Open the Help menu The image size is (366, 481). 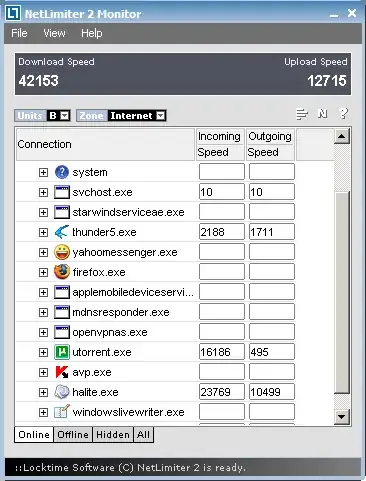[x=92, y=33]
